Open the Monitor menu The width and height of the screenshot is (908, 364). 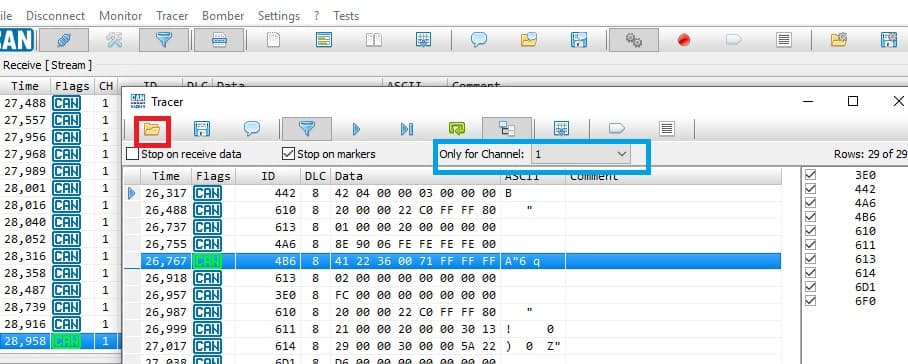pos(120,16)
